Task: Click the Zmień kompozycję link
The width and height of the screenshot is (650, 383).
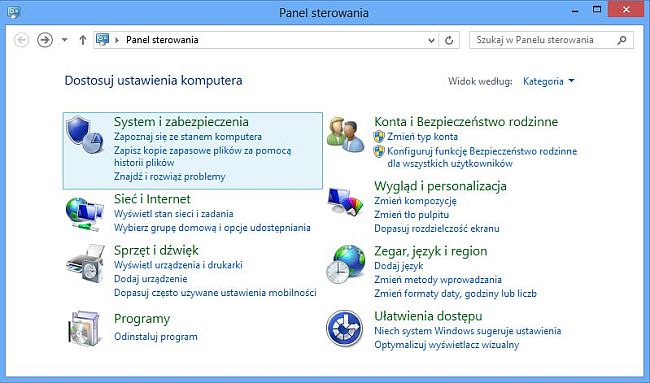Action: [x=415, y=201]
